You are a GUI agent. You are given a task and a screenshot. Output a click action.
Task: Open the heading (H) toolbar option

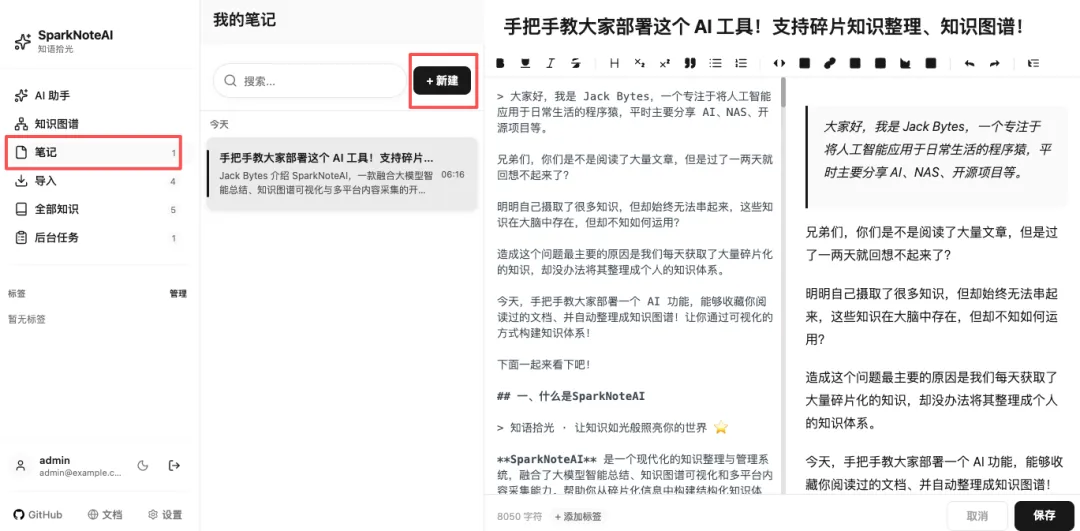click(x=614, y=63)
